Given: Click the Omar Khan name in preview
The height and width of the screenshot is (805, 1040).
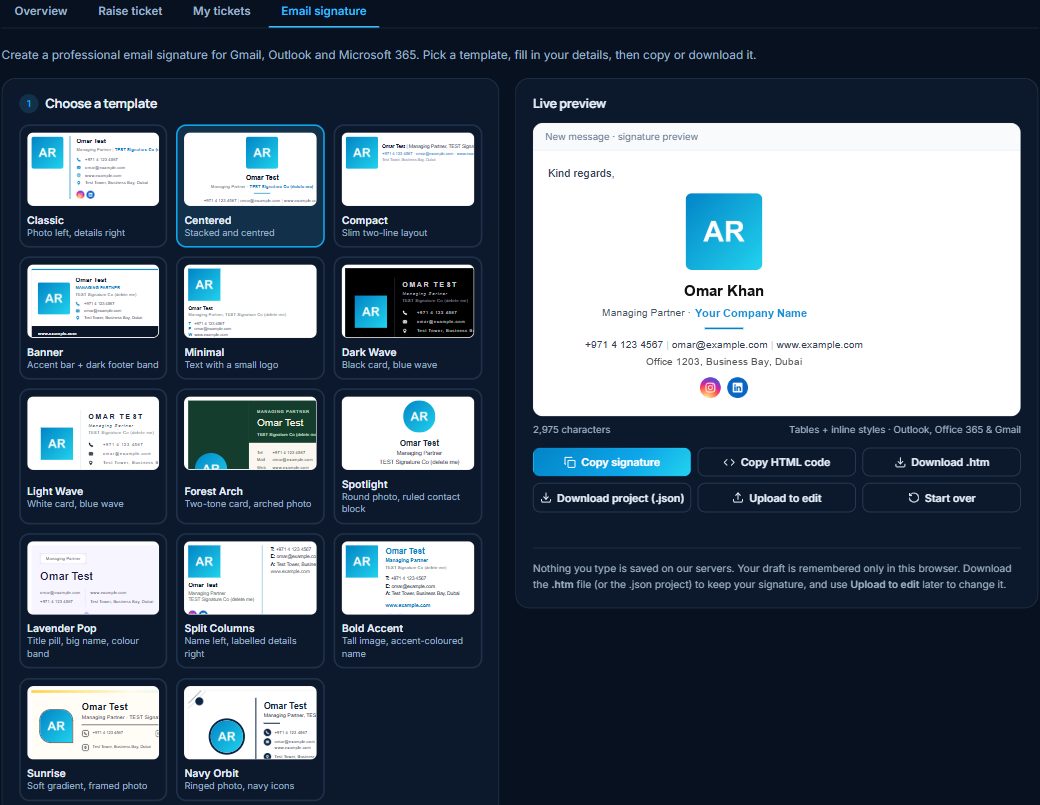Looking at the screenshot, I should pos(724,290).
